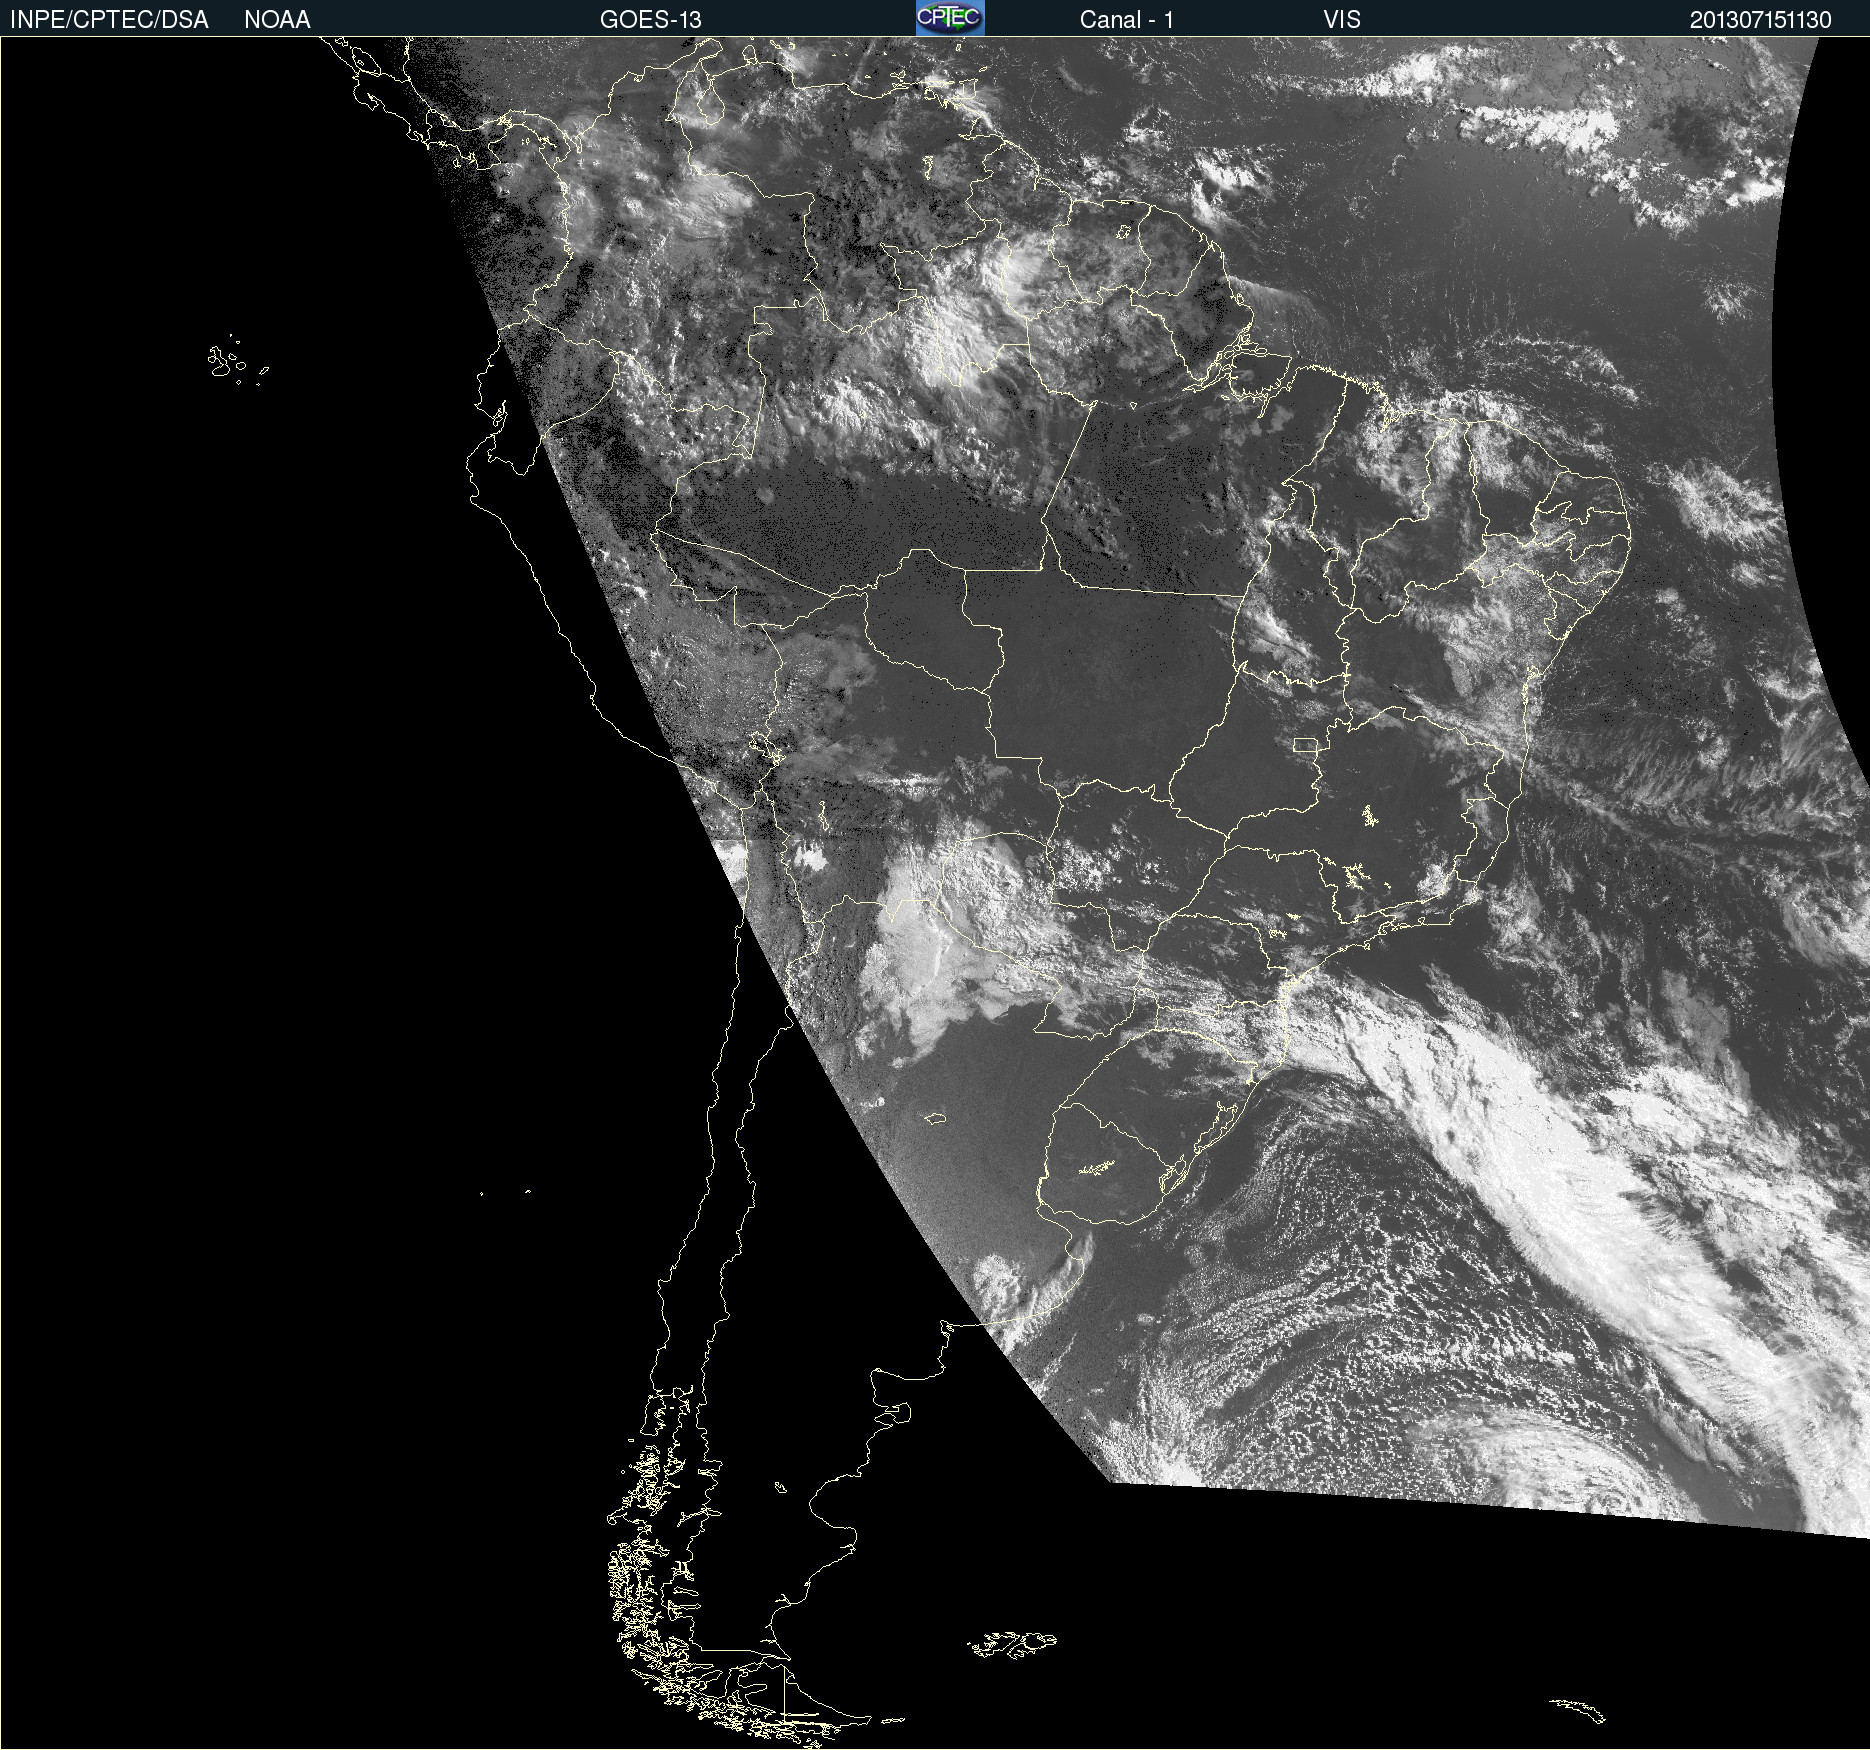This screenshot has height=1750, width=1870.
Task: Click the INPE/CPTEC/DSA header text
Action: coord(109,20)
